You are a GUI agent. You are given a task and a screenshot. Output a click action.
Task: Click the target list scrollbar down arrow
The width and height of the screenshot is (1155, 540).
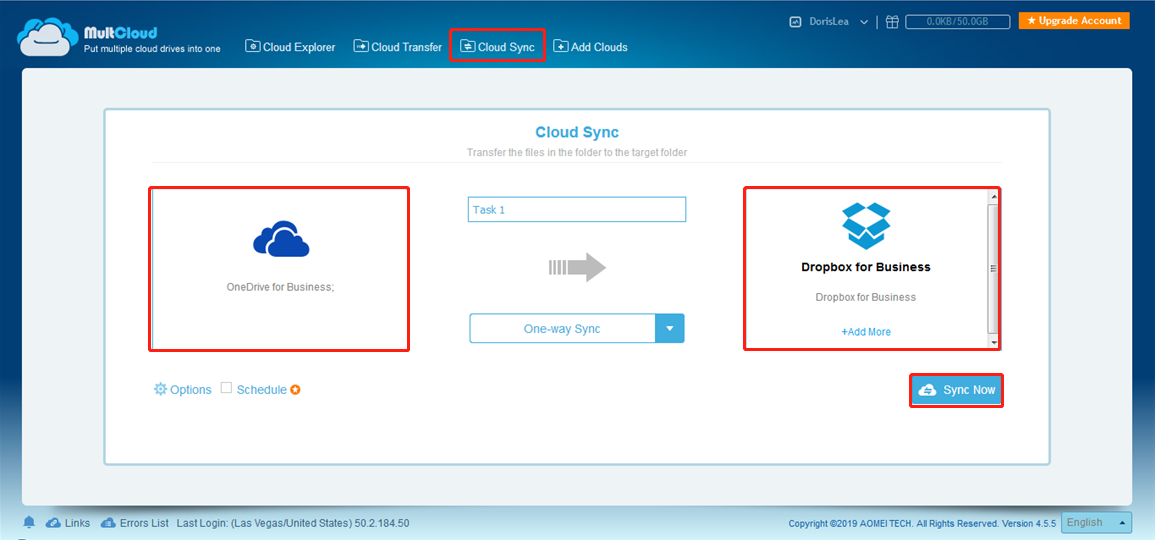(993, 343)
